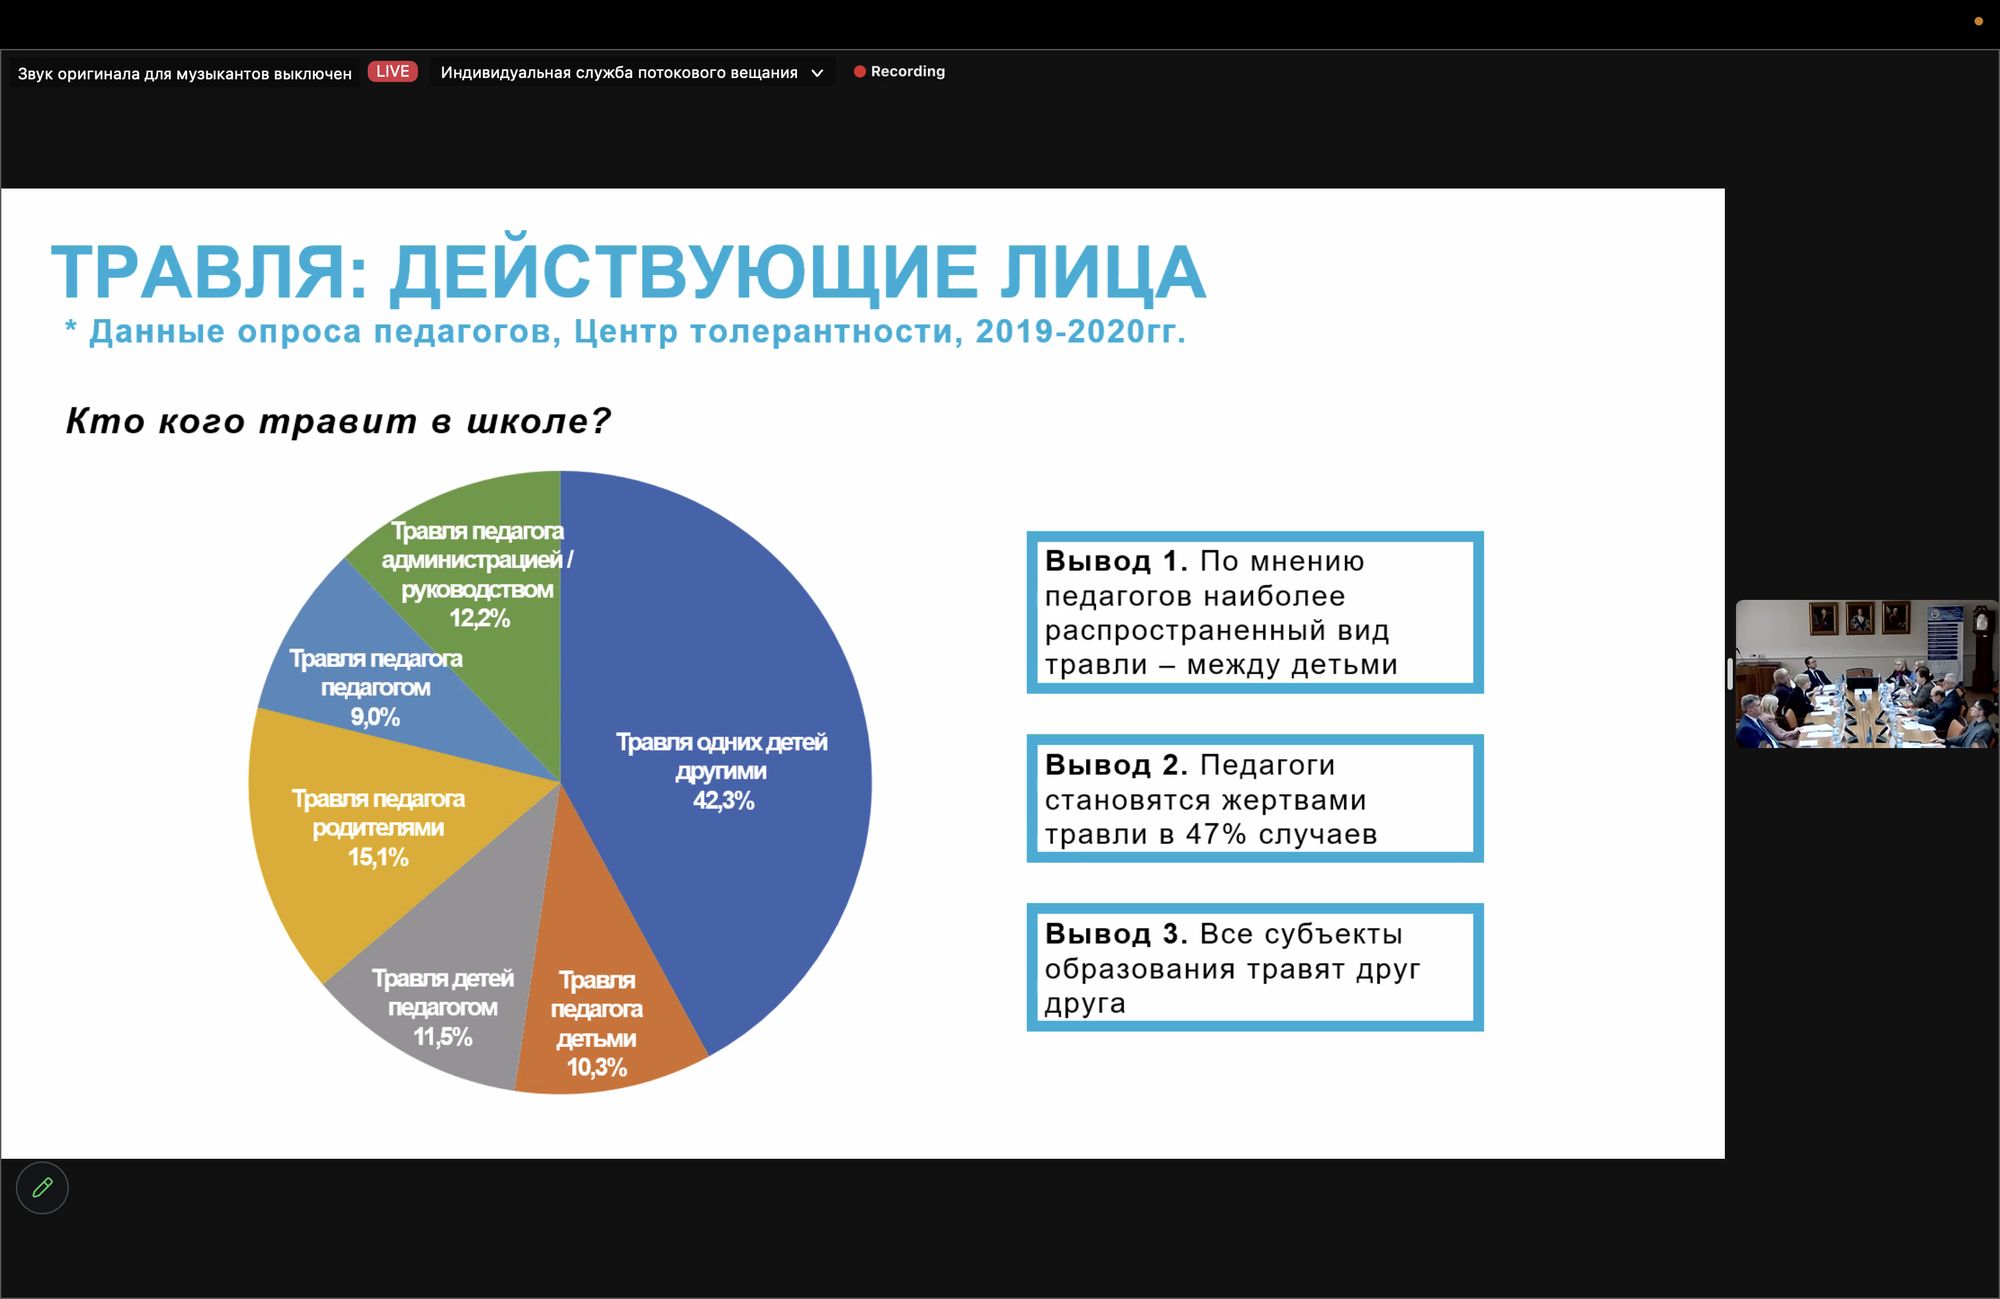Select the meeting room video thumbnail
This screenshot has height=1299, width=2000.
tap(1866, 673)
